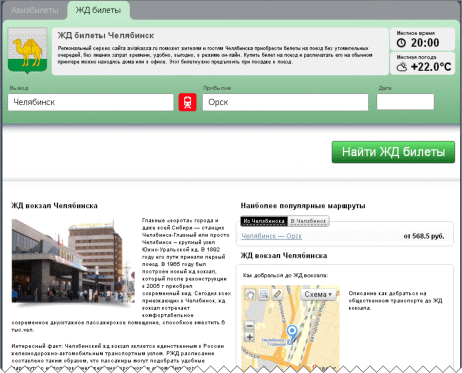This screenshot has width=462, height=373.
Task: Click the clock icon next to 20:00
Action: [401, 43]
